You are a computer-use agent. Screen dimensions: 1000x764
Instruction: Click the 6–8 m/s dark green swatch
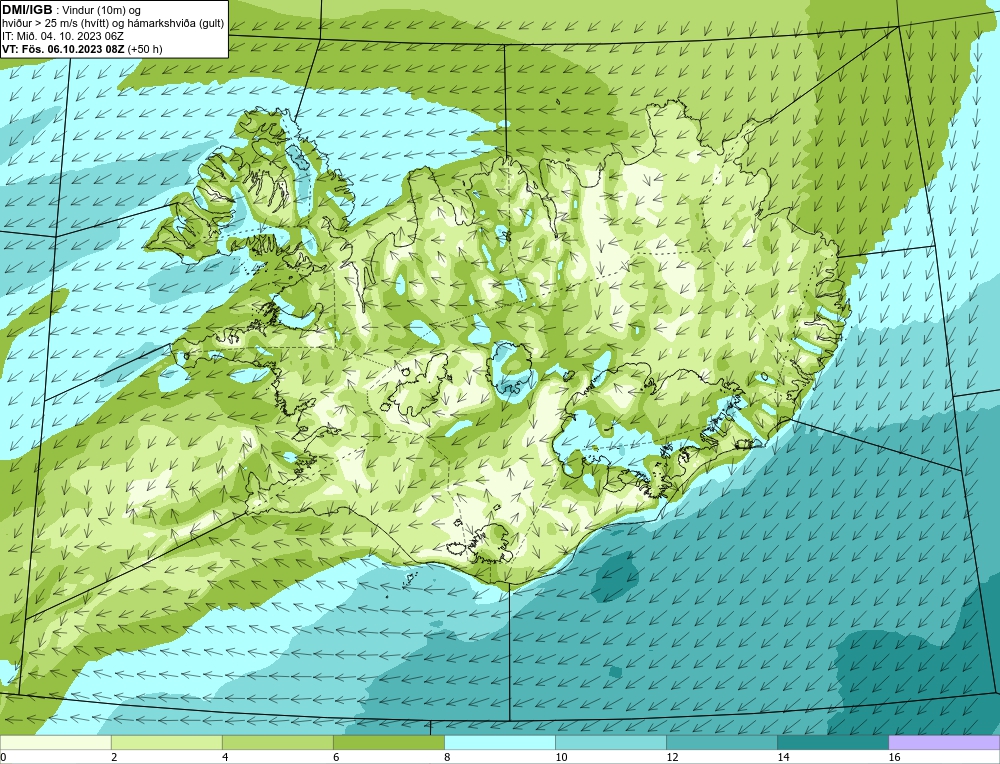pyautogui.click(x=388, y=742)
